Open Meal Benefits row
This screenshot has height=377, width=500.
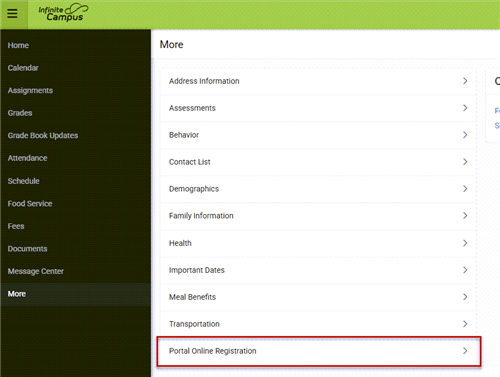[x=318, y=297]
